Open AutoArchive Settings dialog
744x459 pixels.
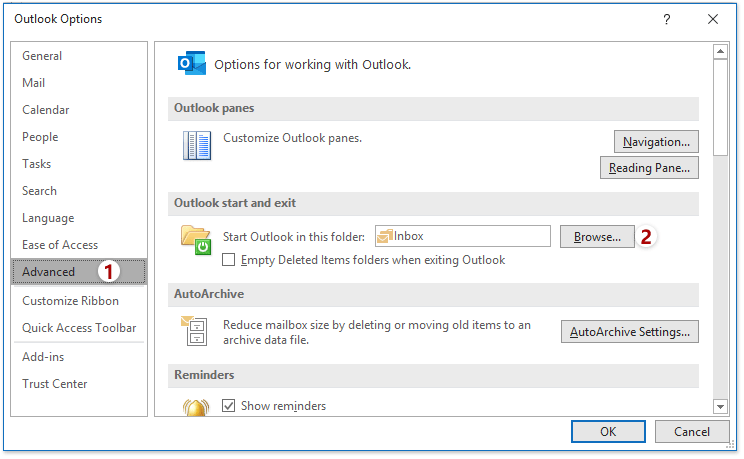629,332
